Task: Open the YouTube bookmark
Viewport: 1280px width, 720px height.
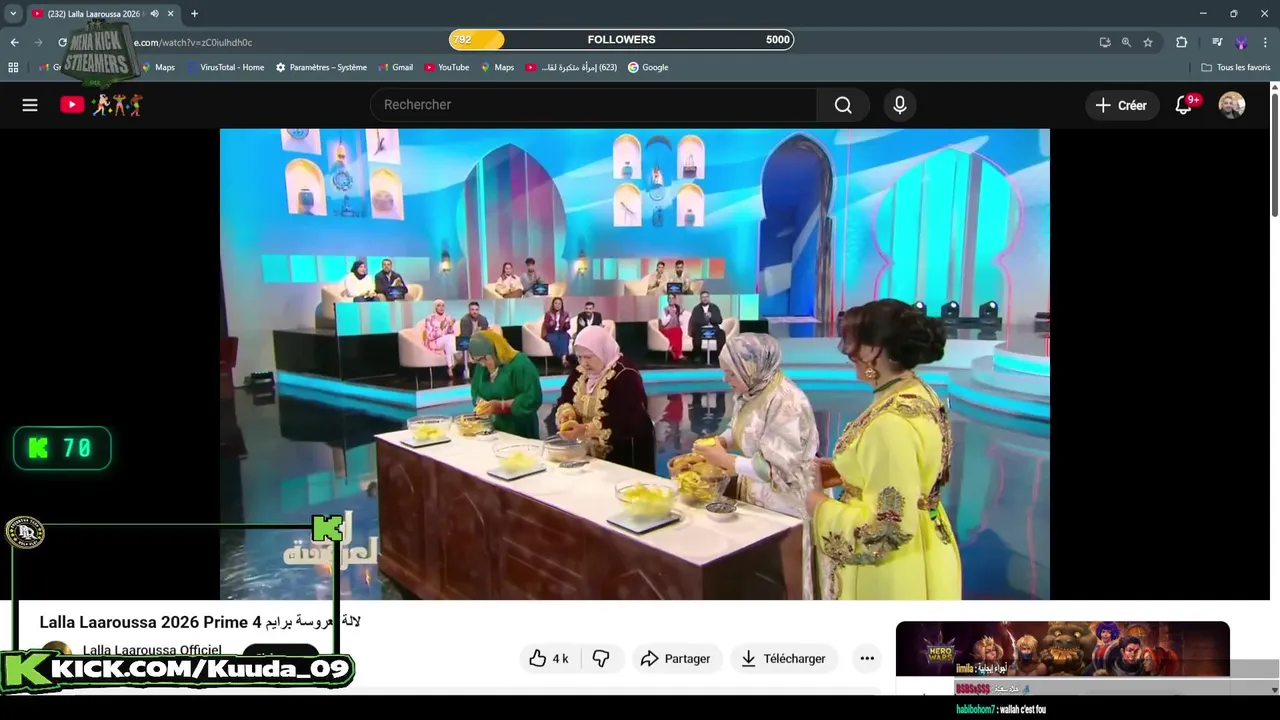Action: pyautogui.click(x=446, y=67)
